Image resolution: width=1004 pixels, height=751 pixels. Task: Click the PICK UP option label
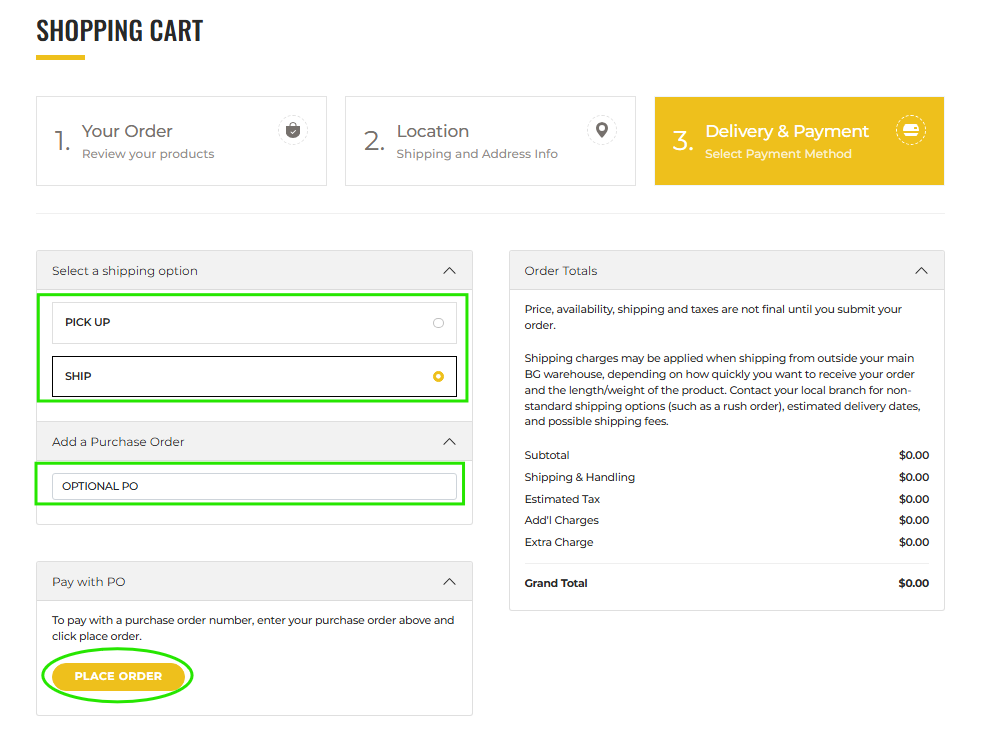(88, 322)
